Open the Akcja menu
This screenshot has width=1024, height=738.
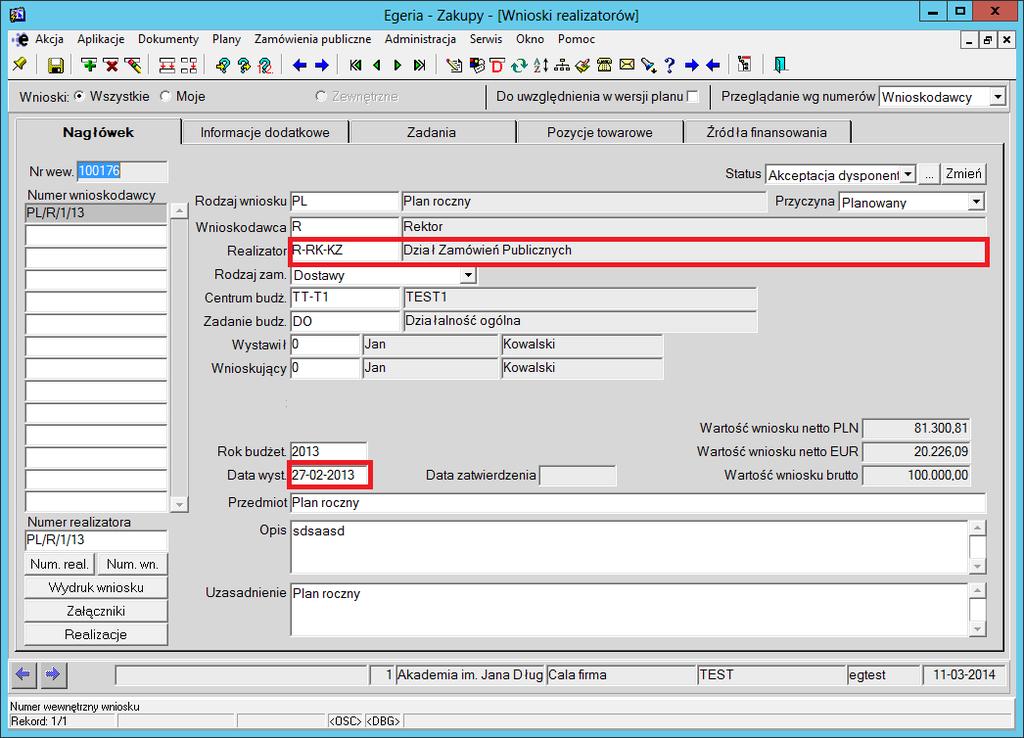tap(49, 39)
